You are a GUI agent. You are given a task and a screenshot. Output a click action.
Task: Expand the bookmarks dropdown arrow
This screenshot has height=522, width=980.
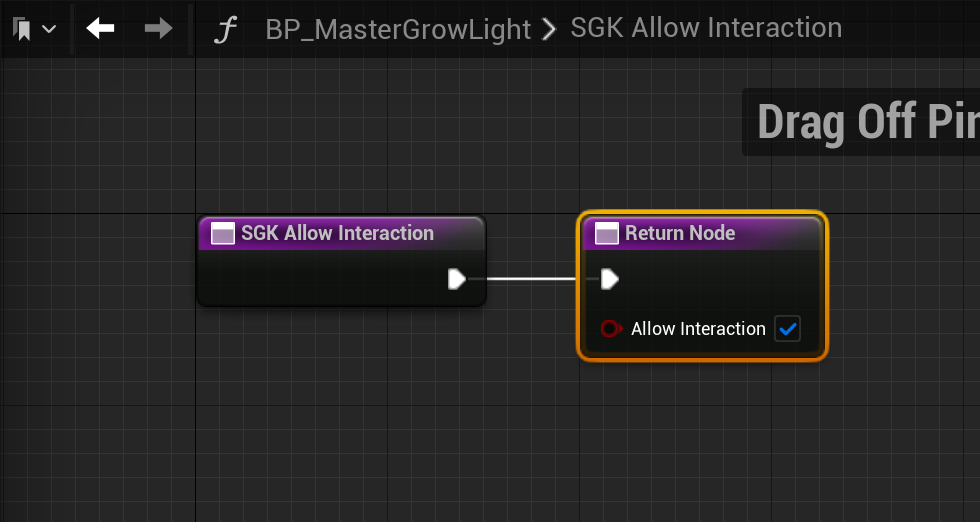pyautogui.click(x=48, y=29)
